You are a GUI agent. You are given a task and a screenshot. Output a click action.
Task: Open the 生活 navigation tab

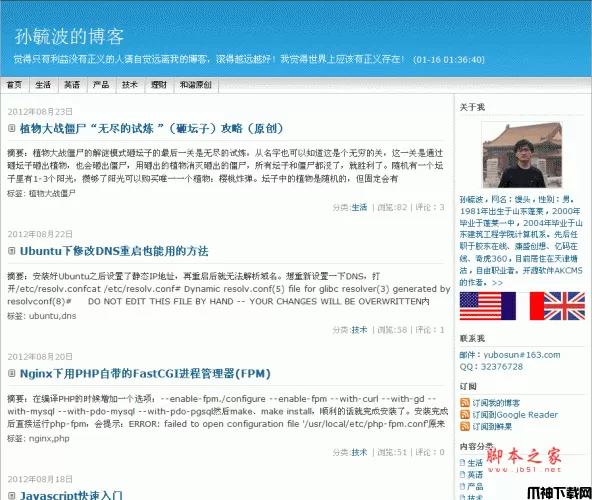43,85
